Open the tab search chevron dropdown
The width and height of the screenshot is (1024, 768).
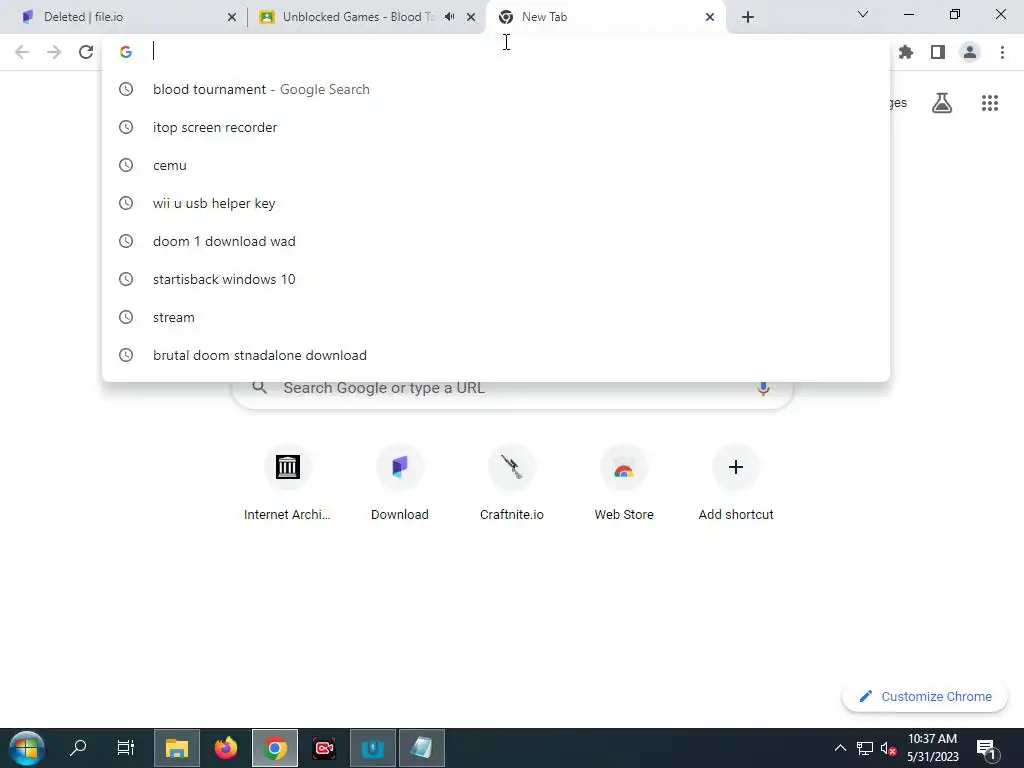pyautogui.click(x=863, y=14)
